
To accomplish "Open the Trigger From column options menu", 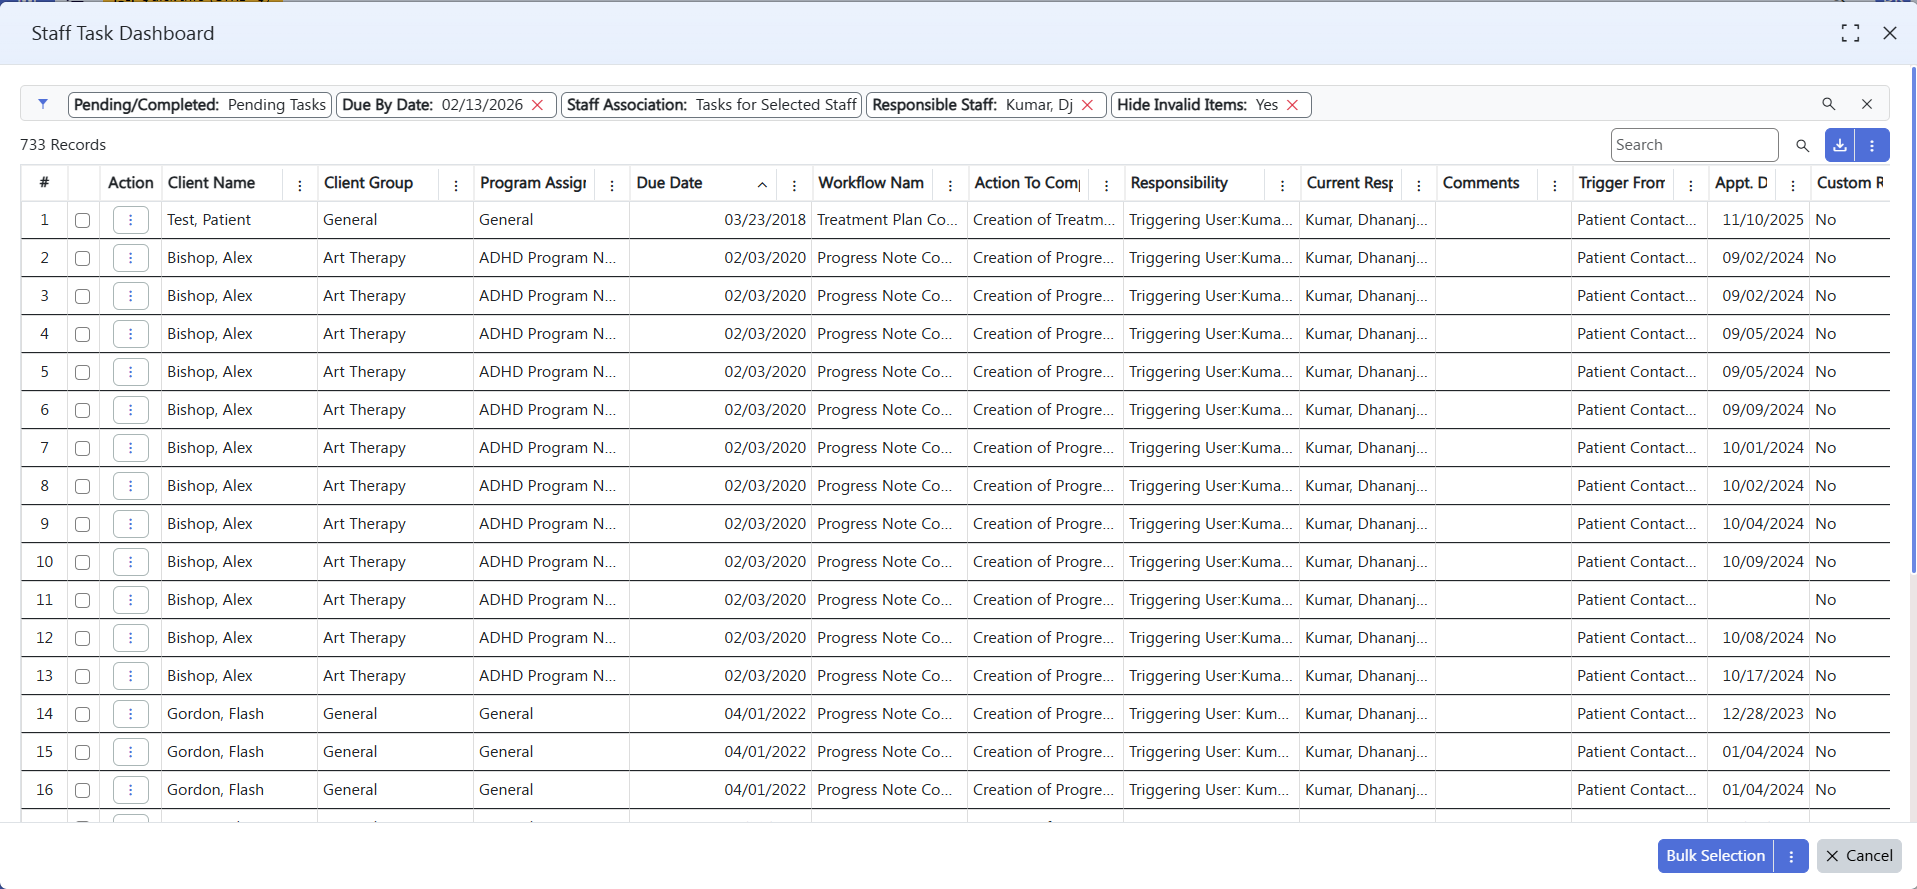I will pos(1691,185).
